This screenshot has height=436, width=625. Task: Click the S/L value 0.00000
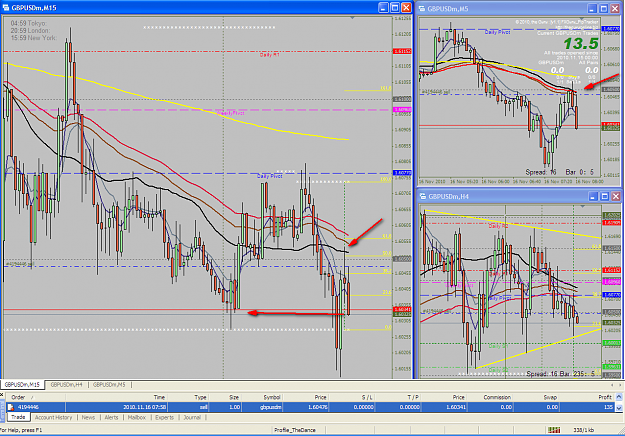(x=363, y=407)
